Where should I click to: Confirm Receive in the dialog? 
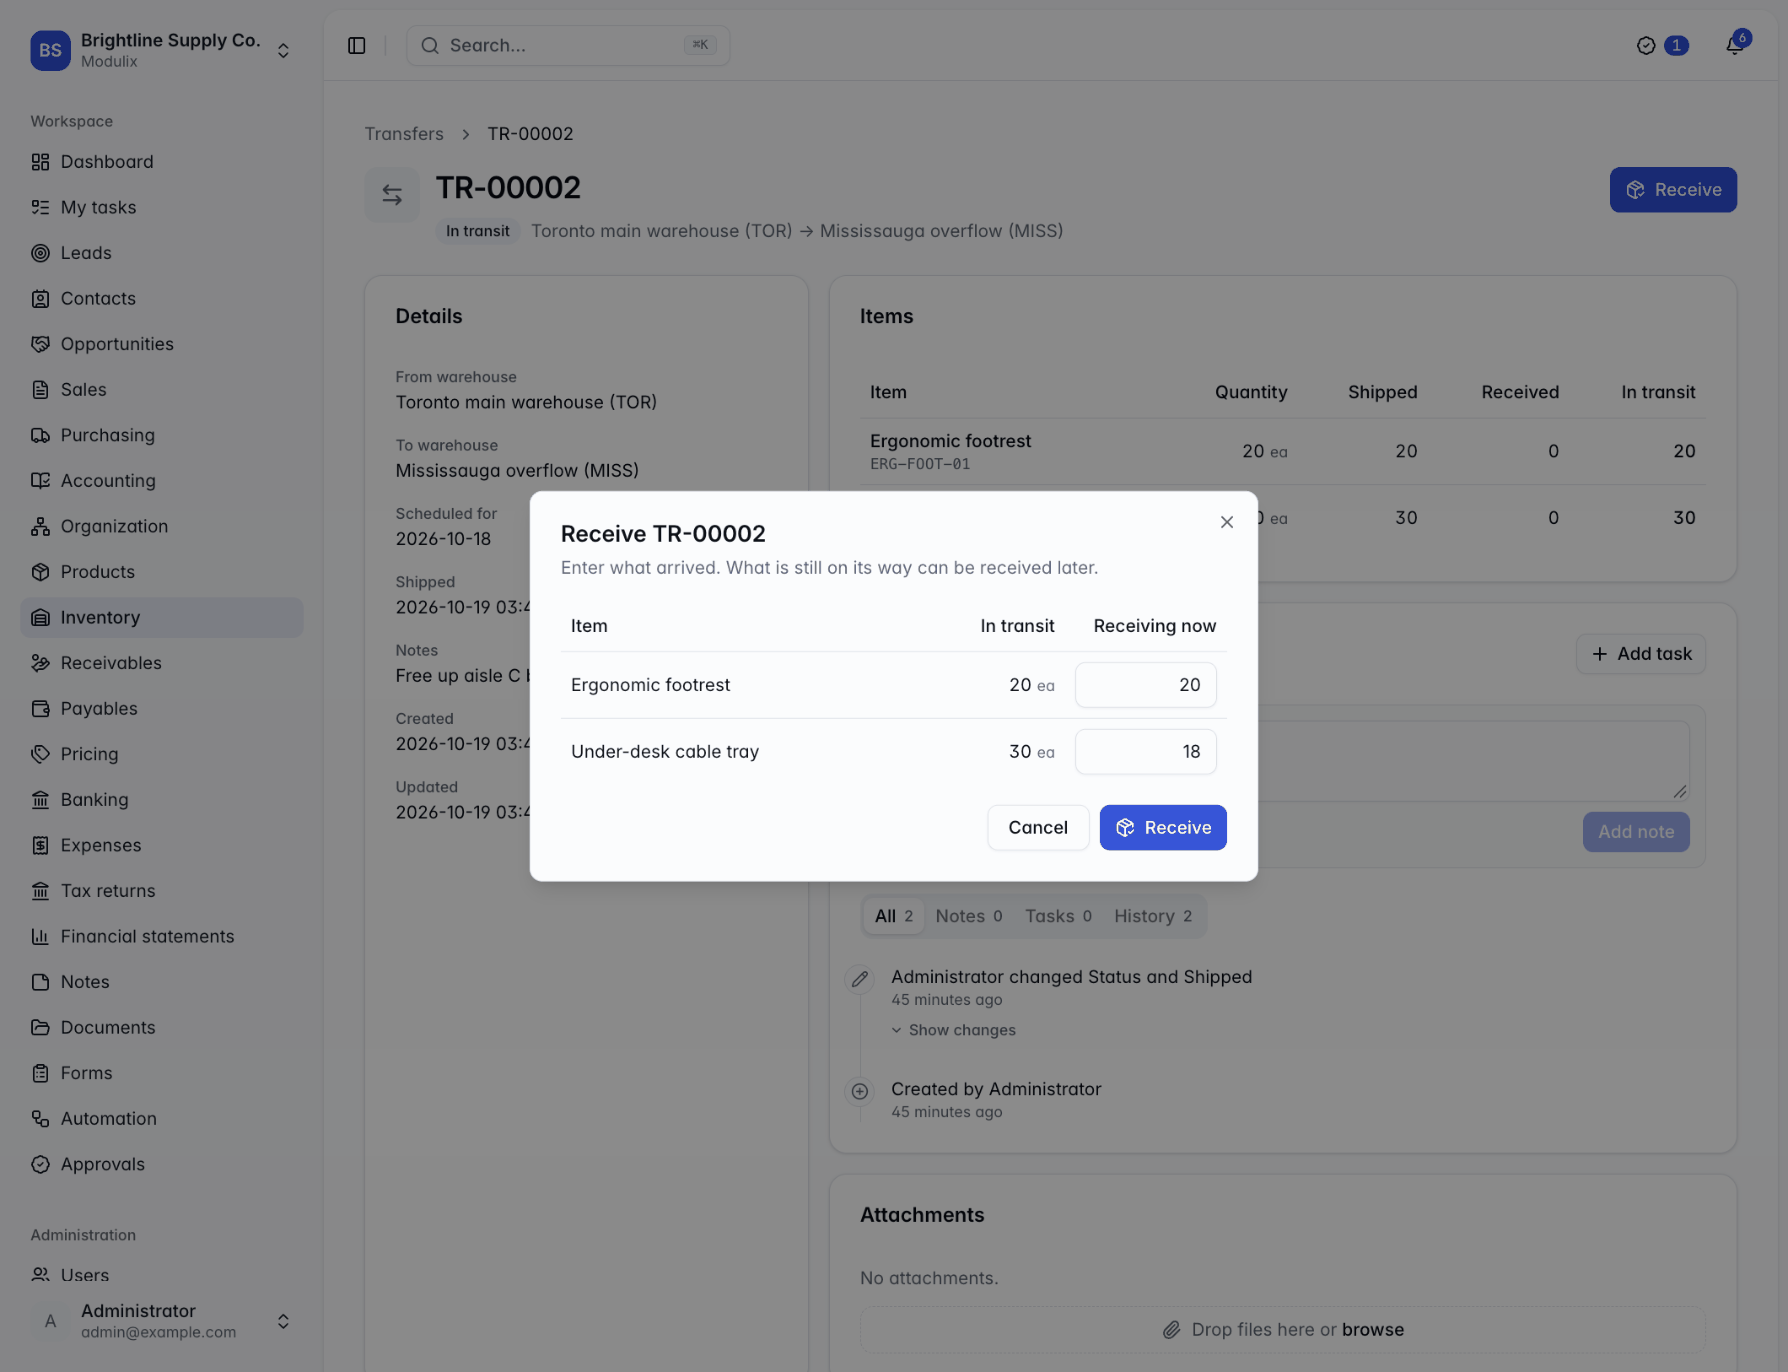pos(1163,828)
